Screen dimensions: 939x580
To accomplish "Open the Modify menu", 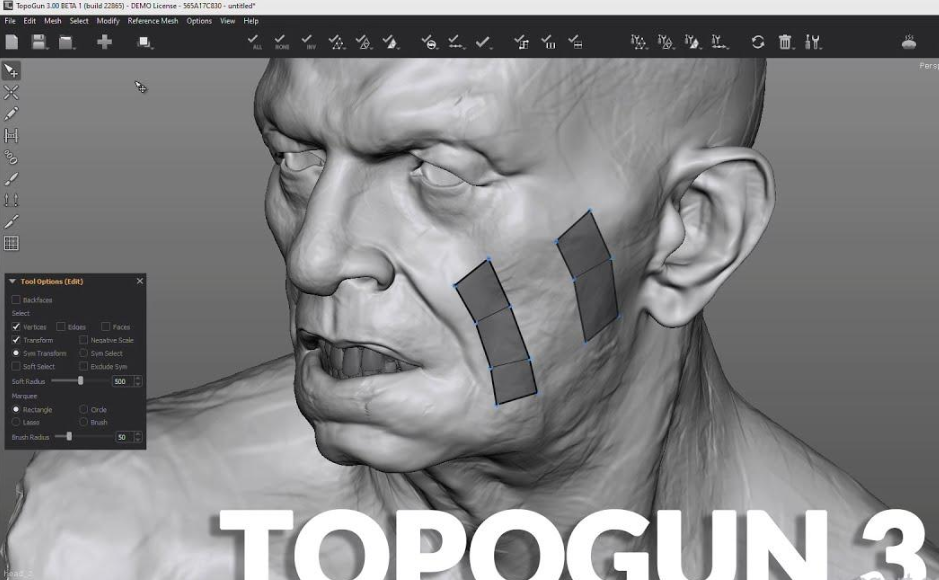I will coord(108,21).
